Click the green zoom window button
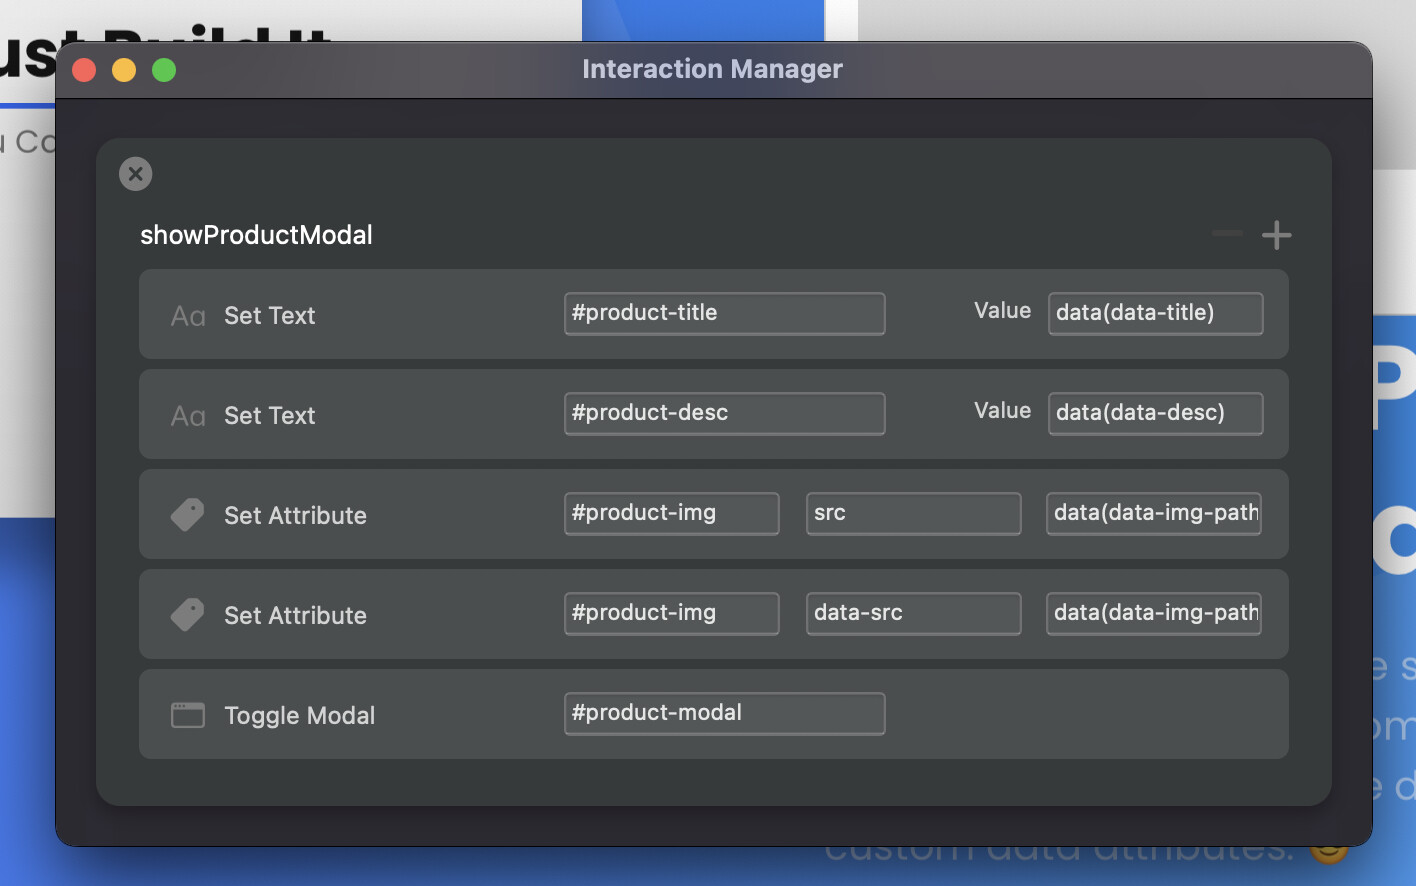Screen dimensions: 1416x886 click(164, 70)
